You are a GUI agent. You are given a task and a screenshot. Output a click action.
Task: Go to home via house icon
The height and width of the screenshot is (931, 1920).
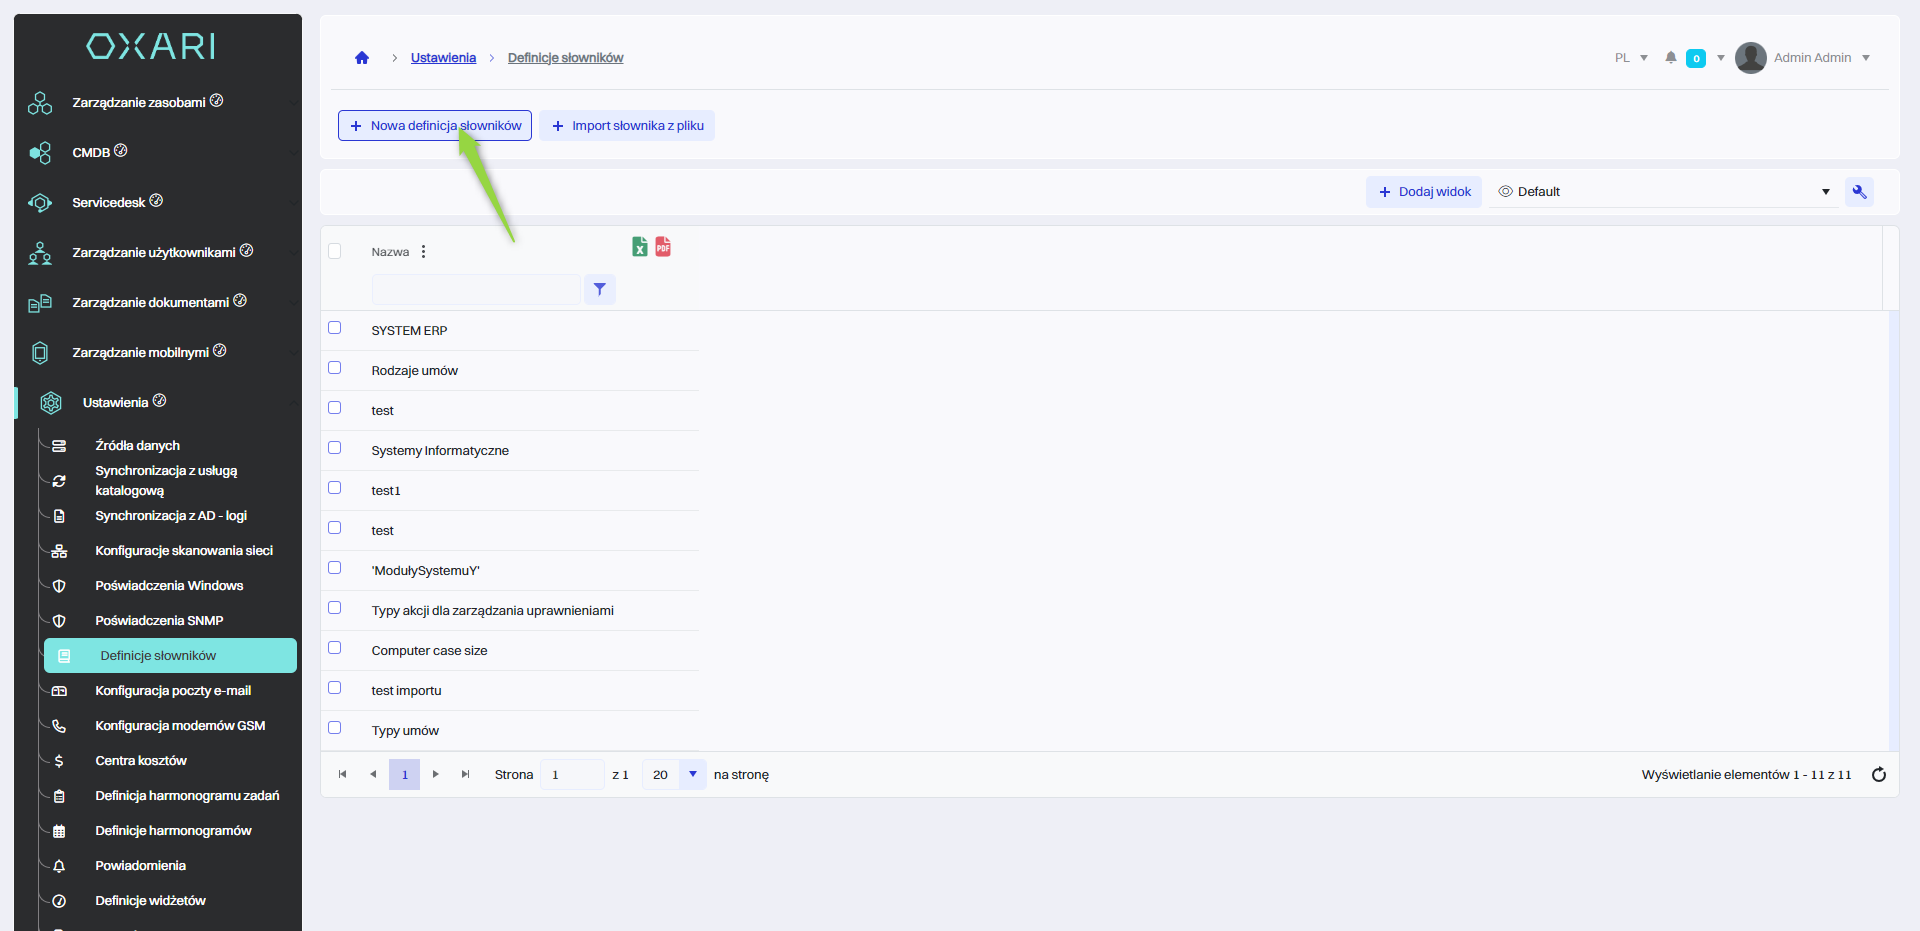(362, 58)
